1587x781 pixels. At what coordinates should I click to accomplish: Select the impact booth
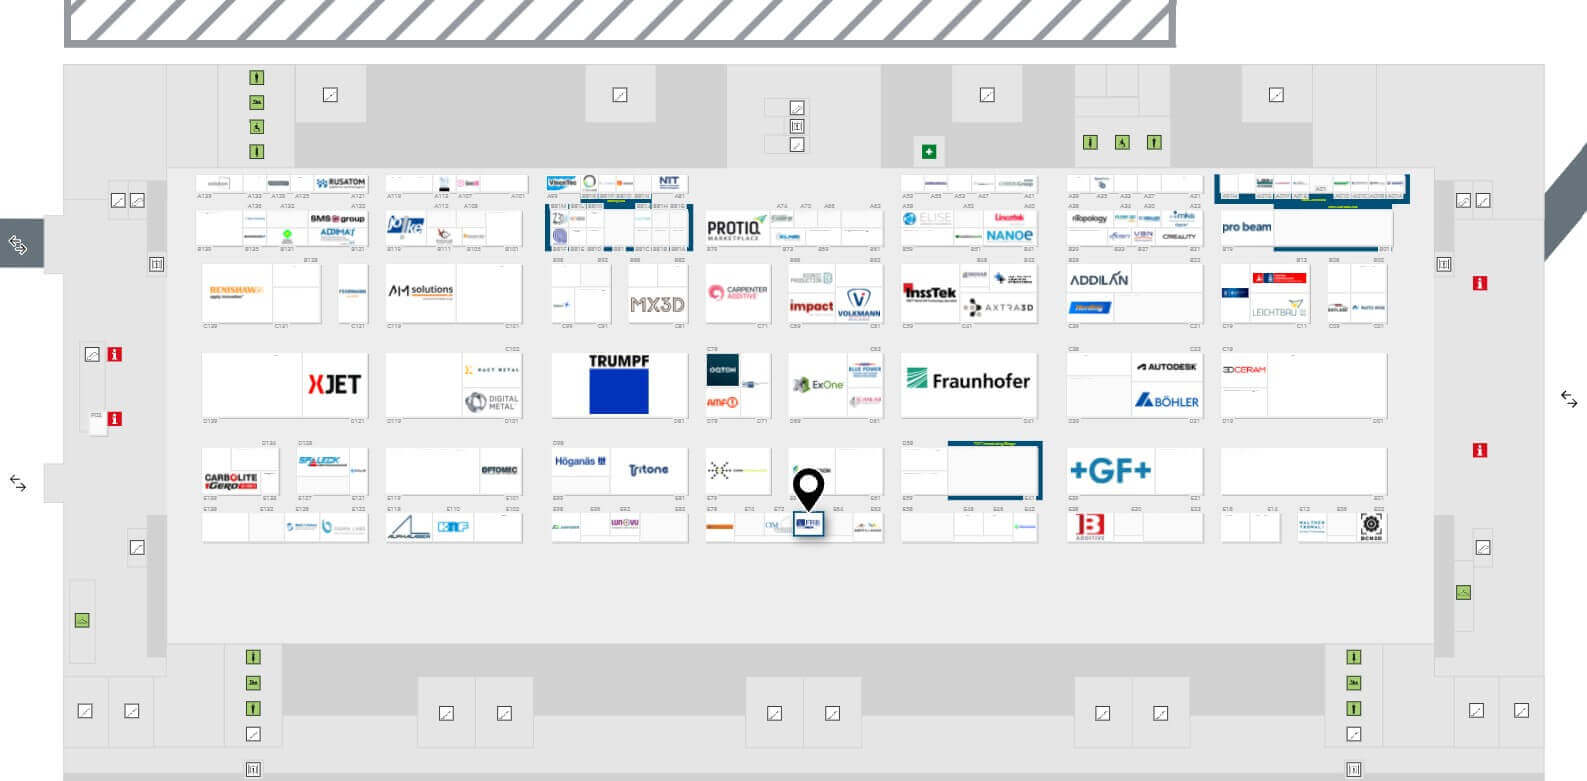(811, 305)
